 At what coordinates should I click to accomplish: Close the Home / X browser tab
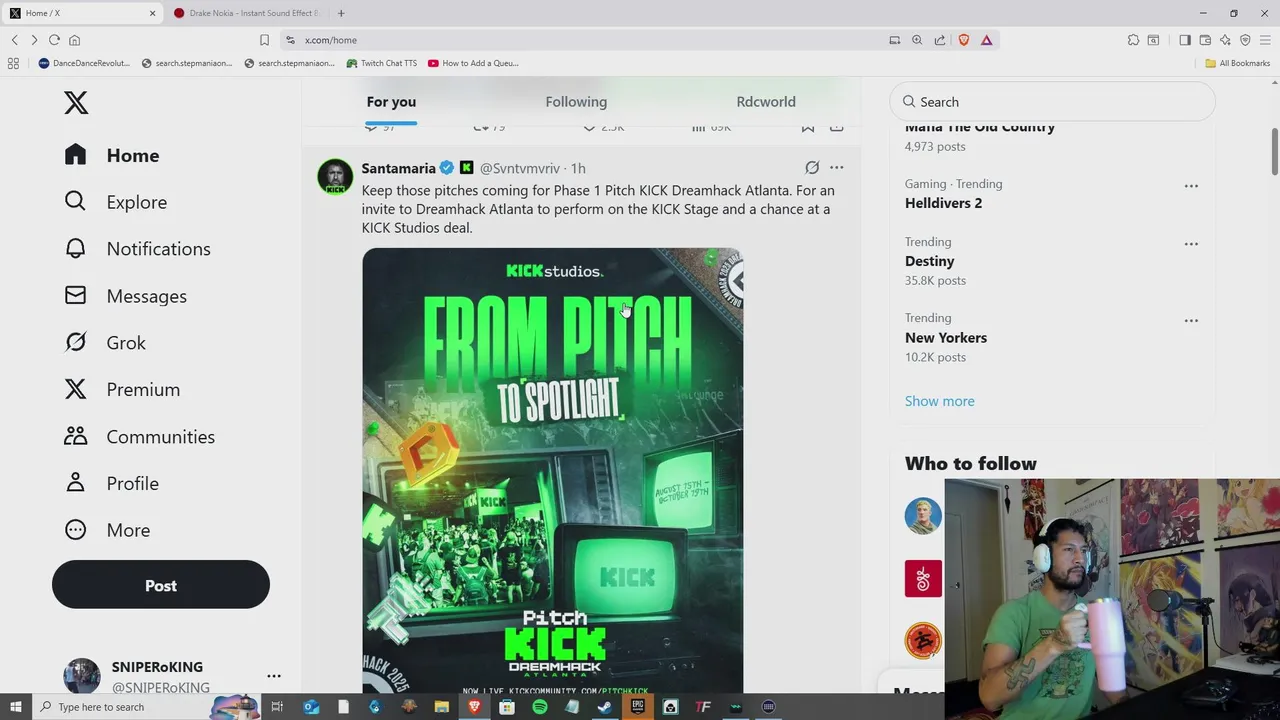(x=152, y=13)
